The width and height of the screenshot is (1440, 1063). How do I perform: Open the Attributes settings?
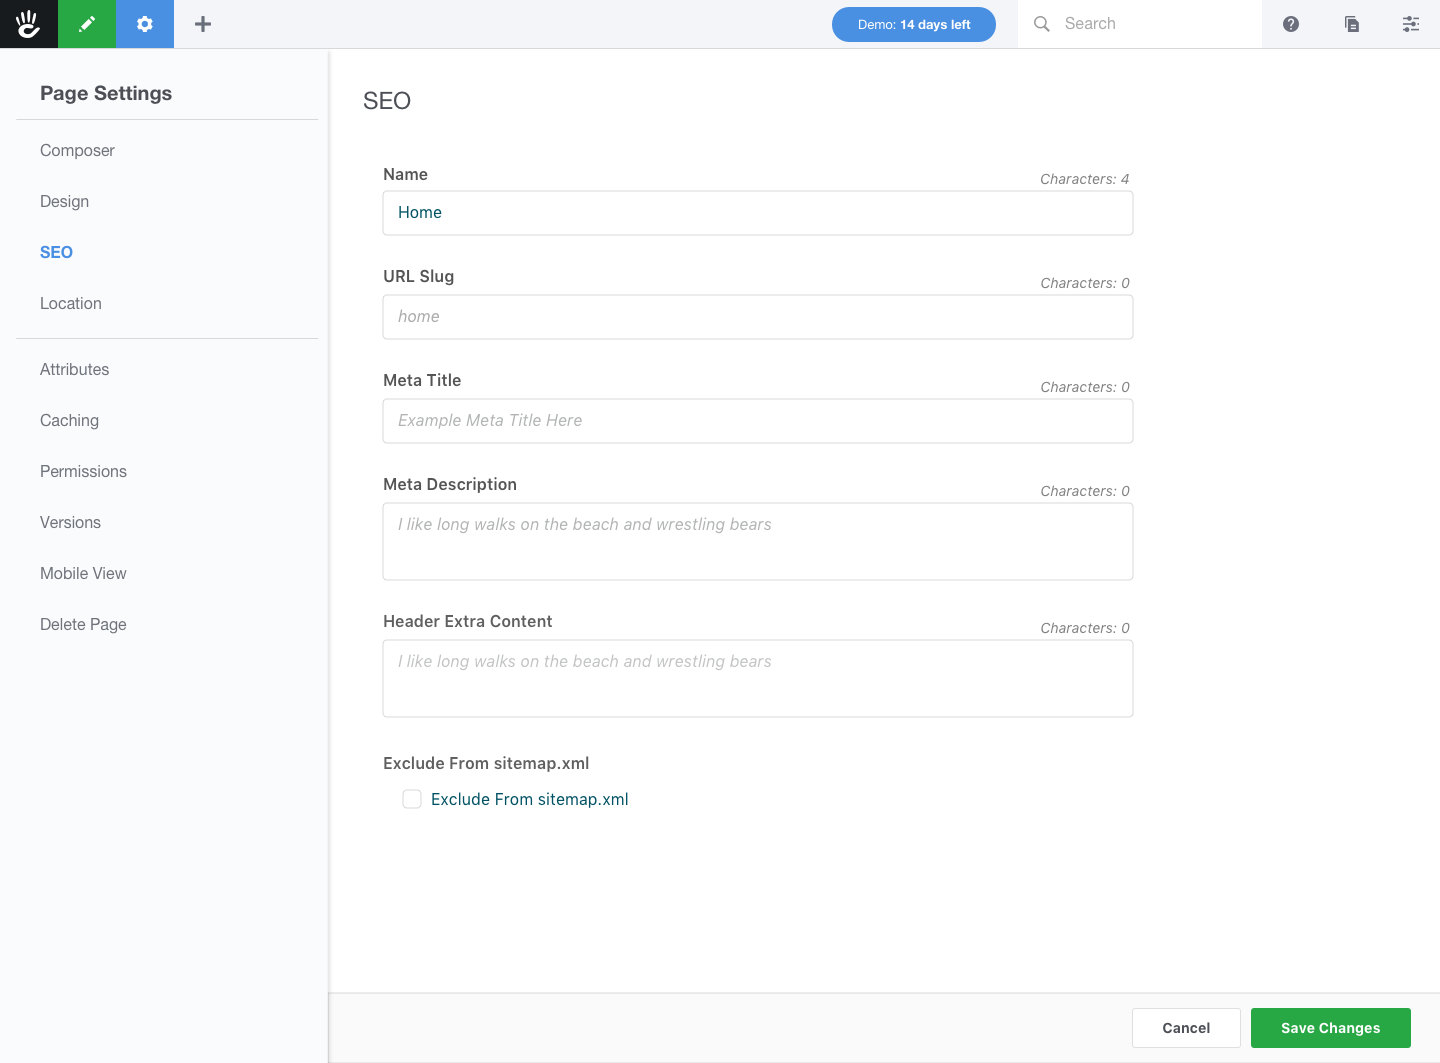coord(74,369)
